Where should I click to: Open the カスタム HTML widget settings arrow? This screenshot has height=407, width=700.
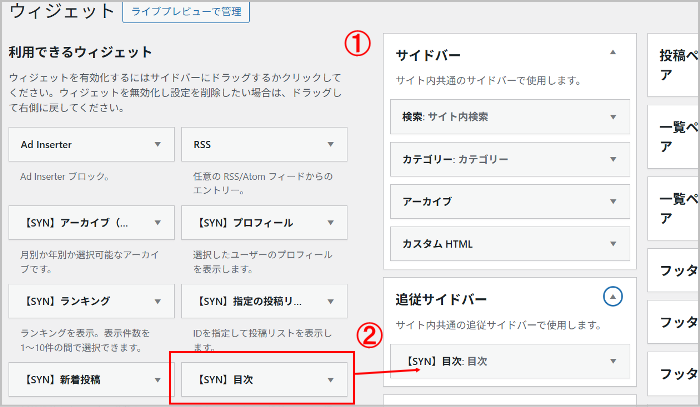tap(613, 244)
